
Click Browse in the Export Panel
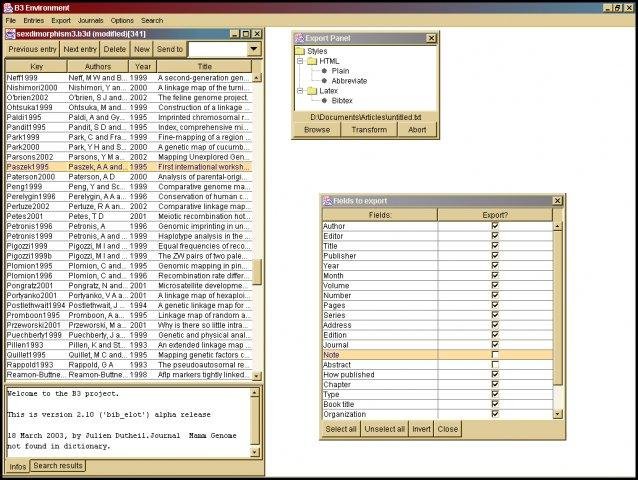pos(317,130)
